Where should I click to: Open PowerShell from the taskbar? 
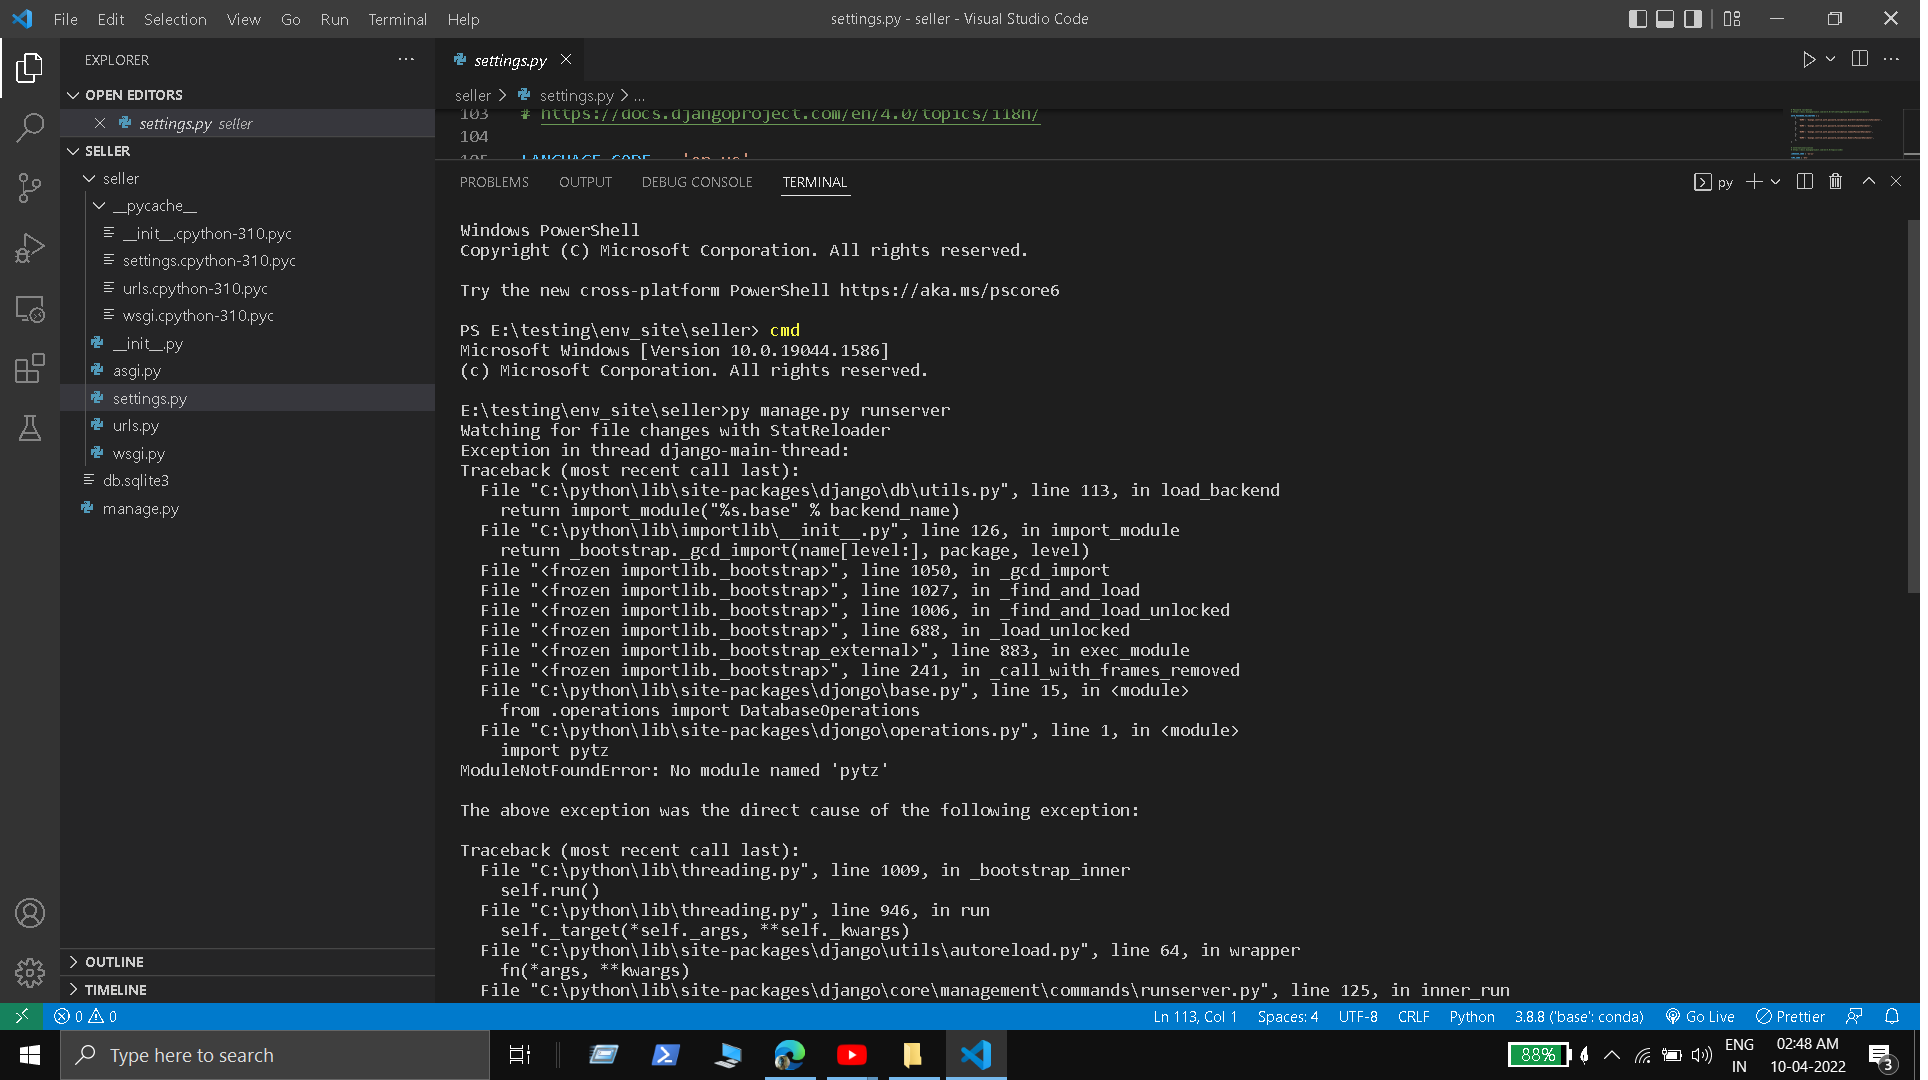coord(666,1055)
